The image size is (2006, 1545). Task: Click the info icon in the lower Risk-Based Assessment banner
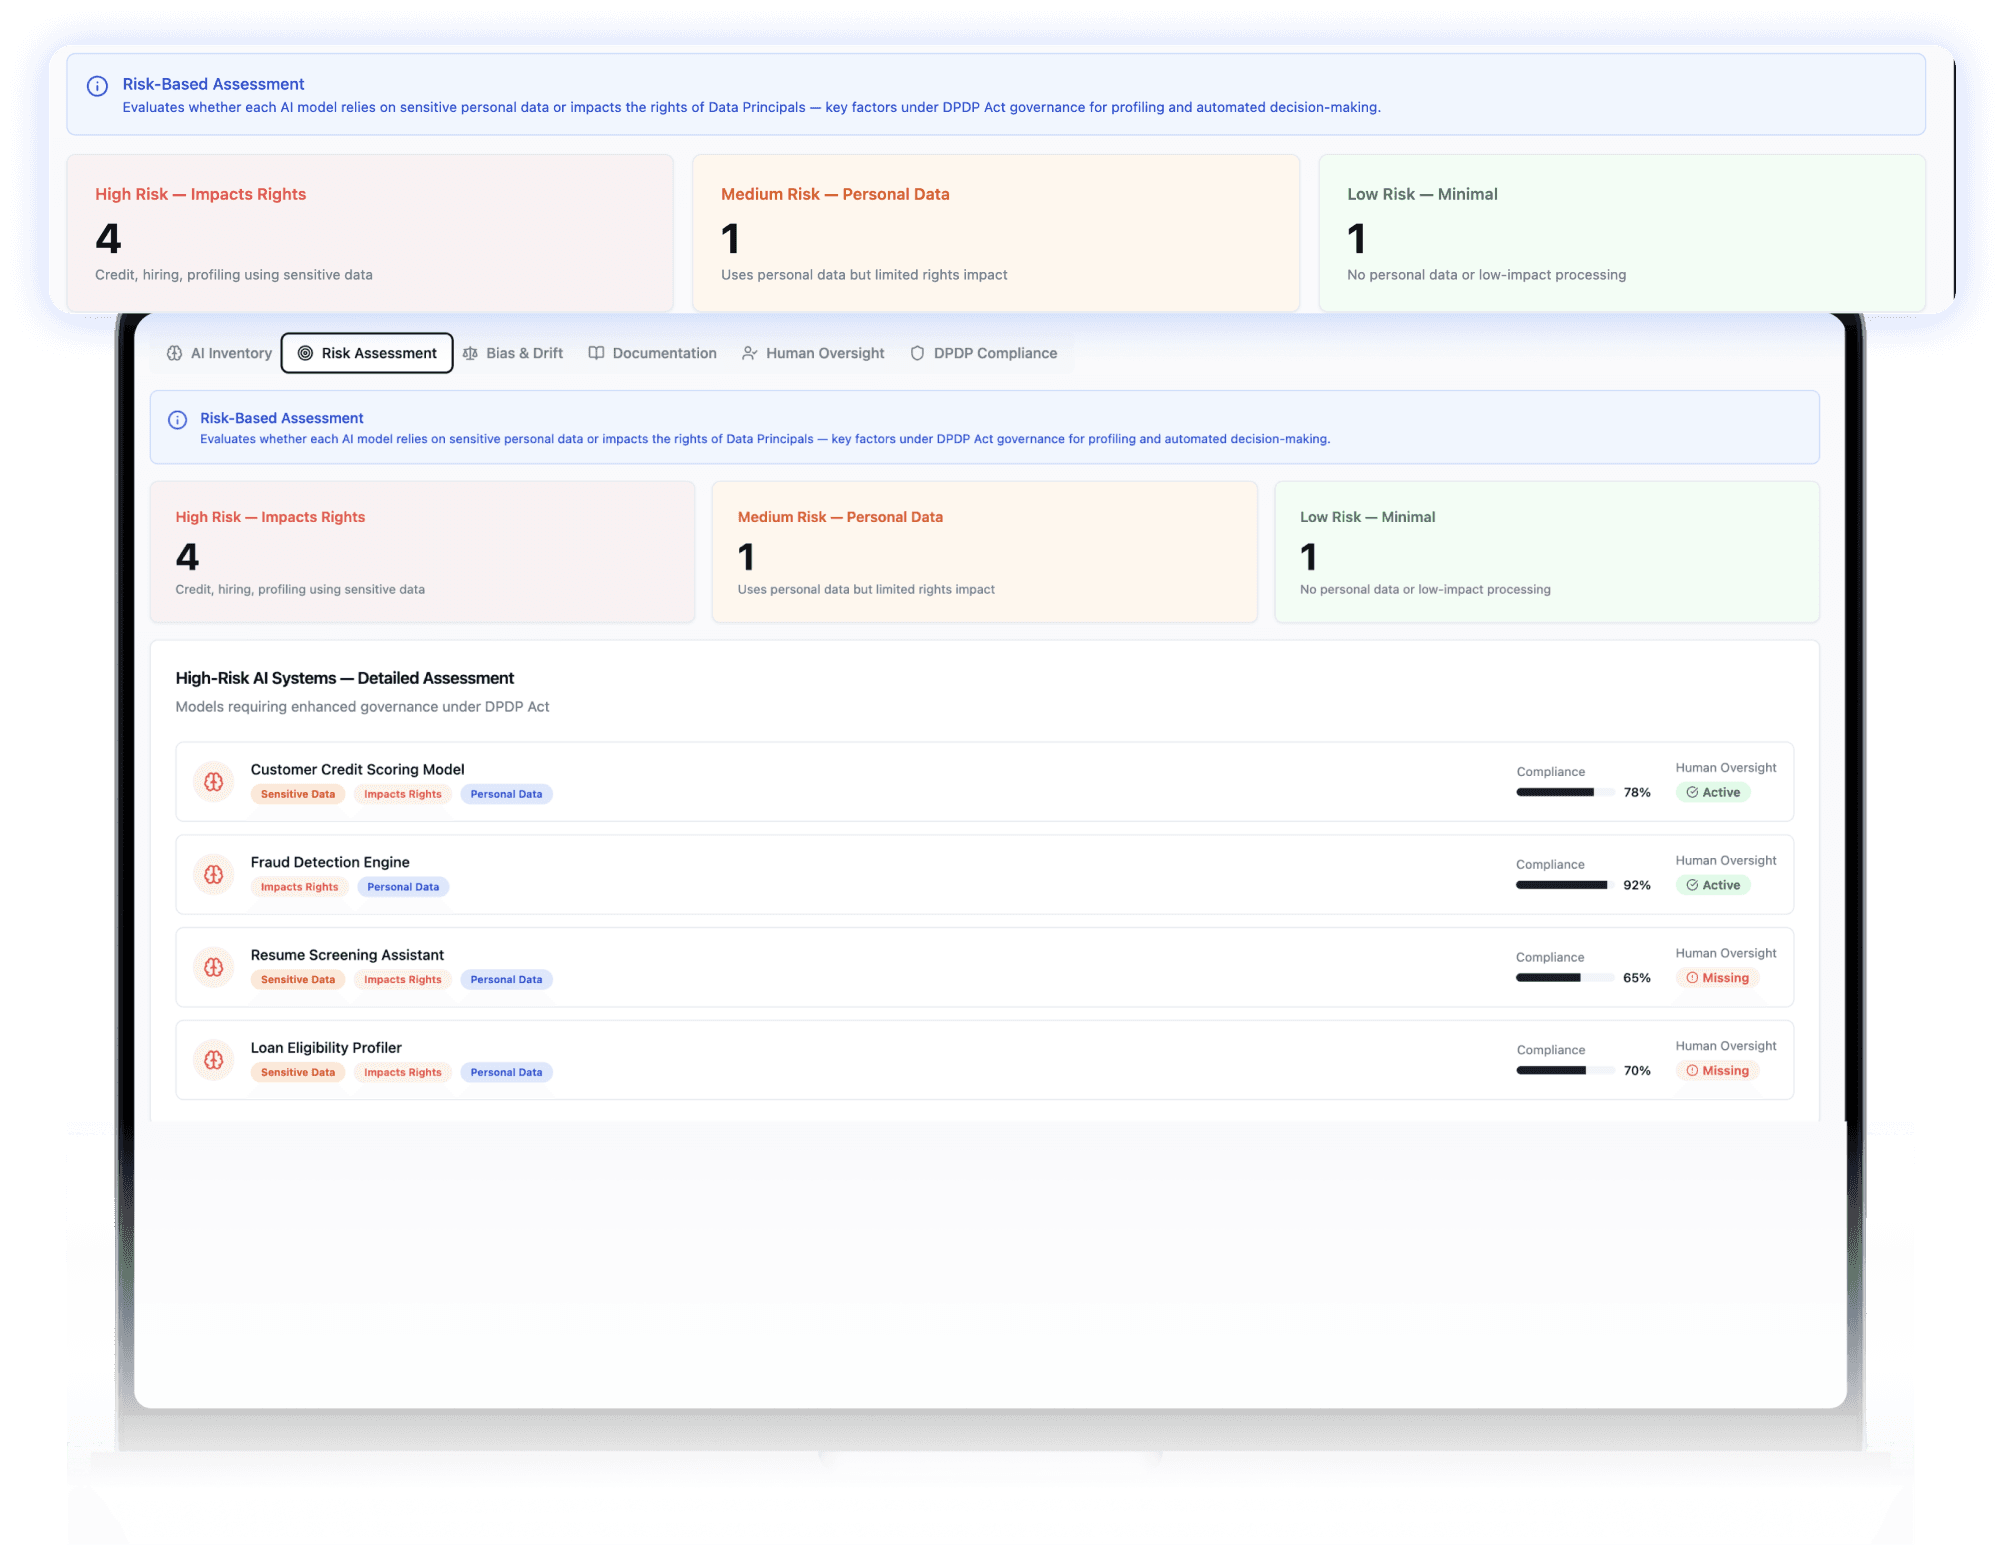tap(178, 420)
